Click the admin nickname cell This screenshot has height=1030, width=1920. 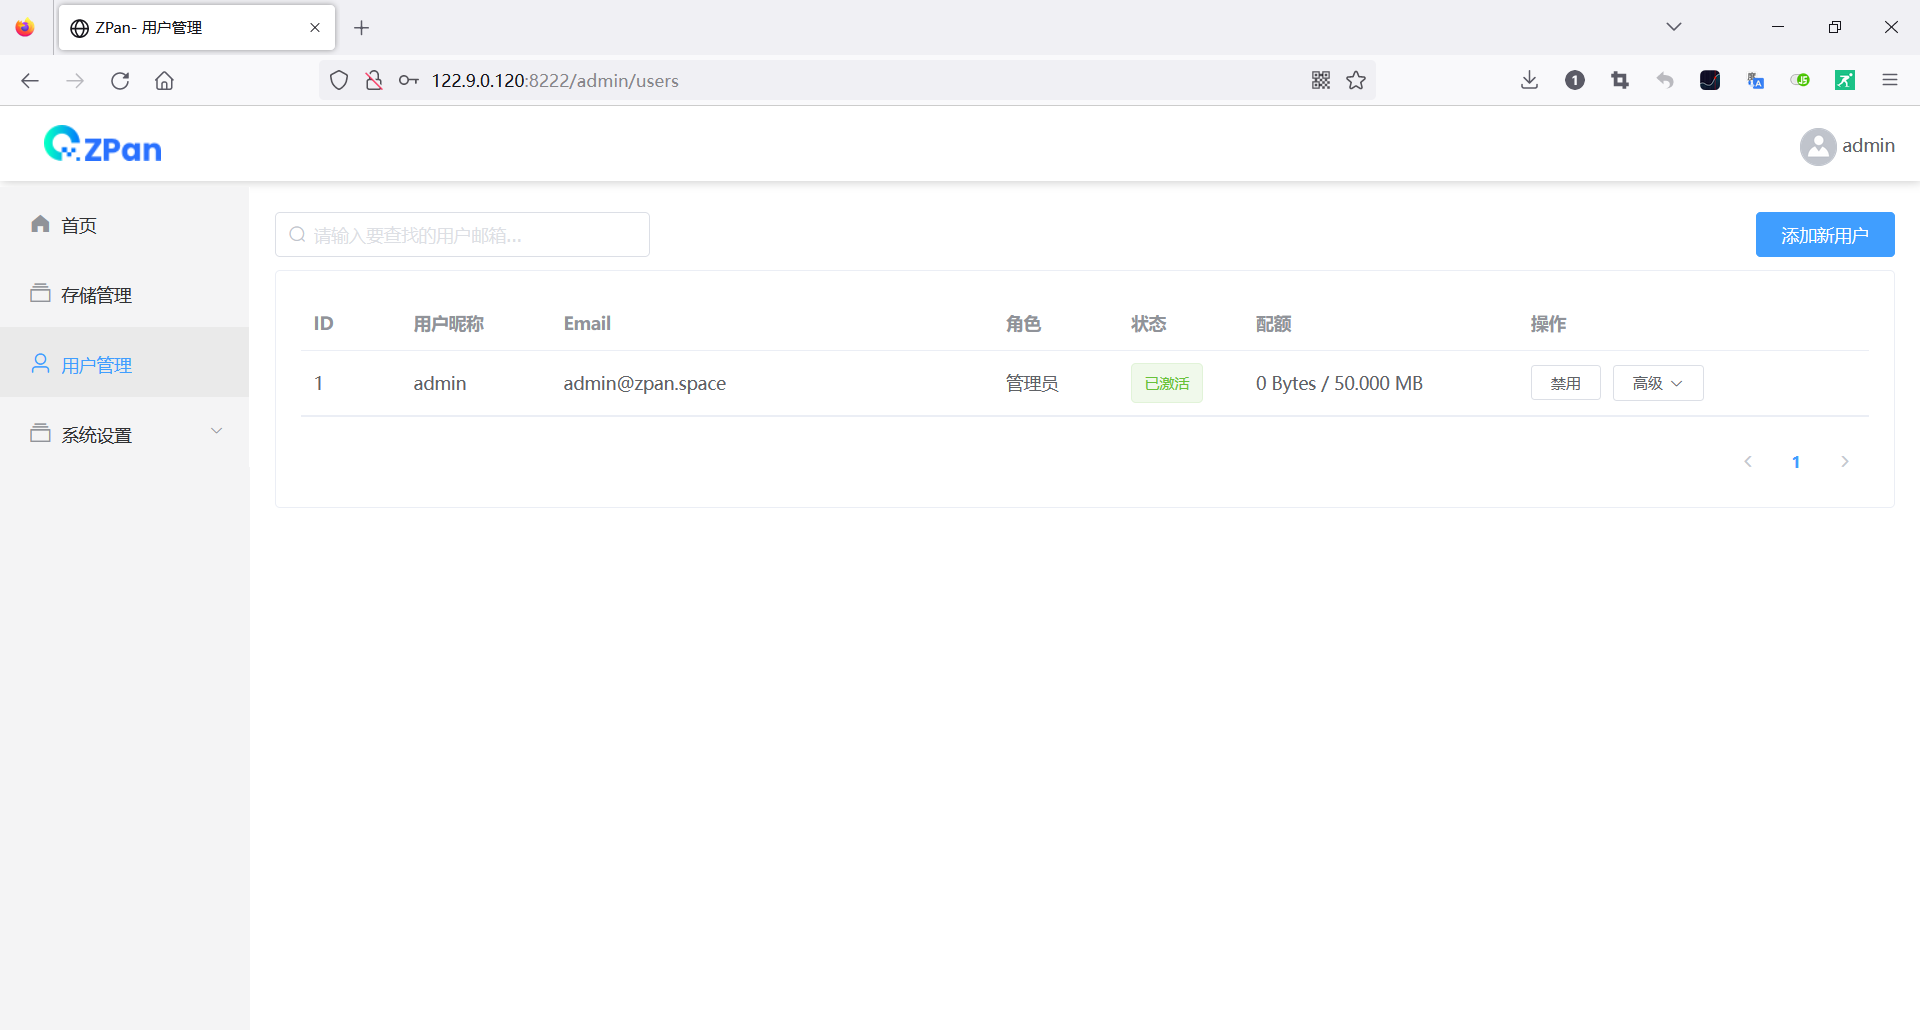(x=440, y=384)
